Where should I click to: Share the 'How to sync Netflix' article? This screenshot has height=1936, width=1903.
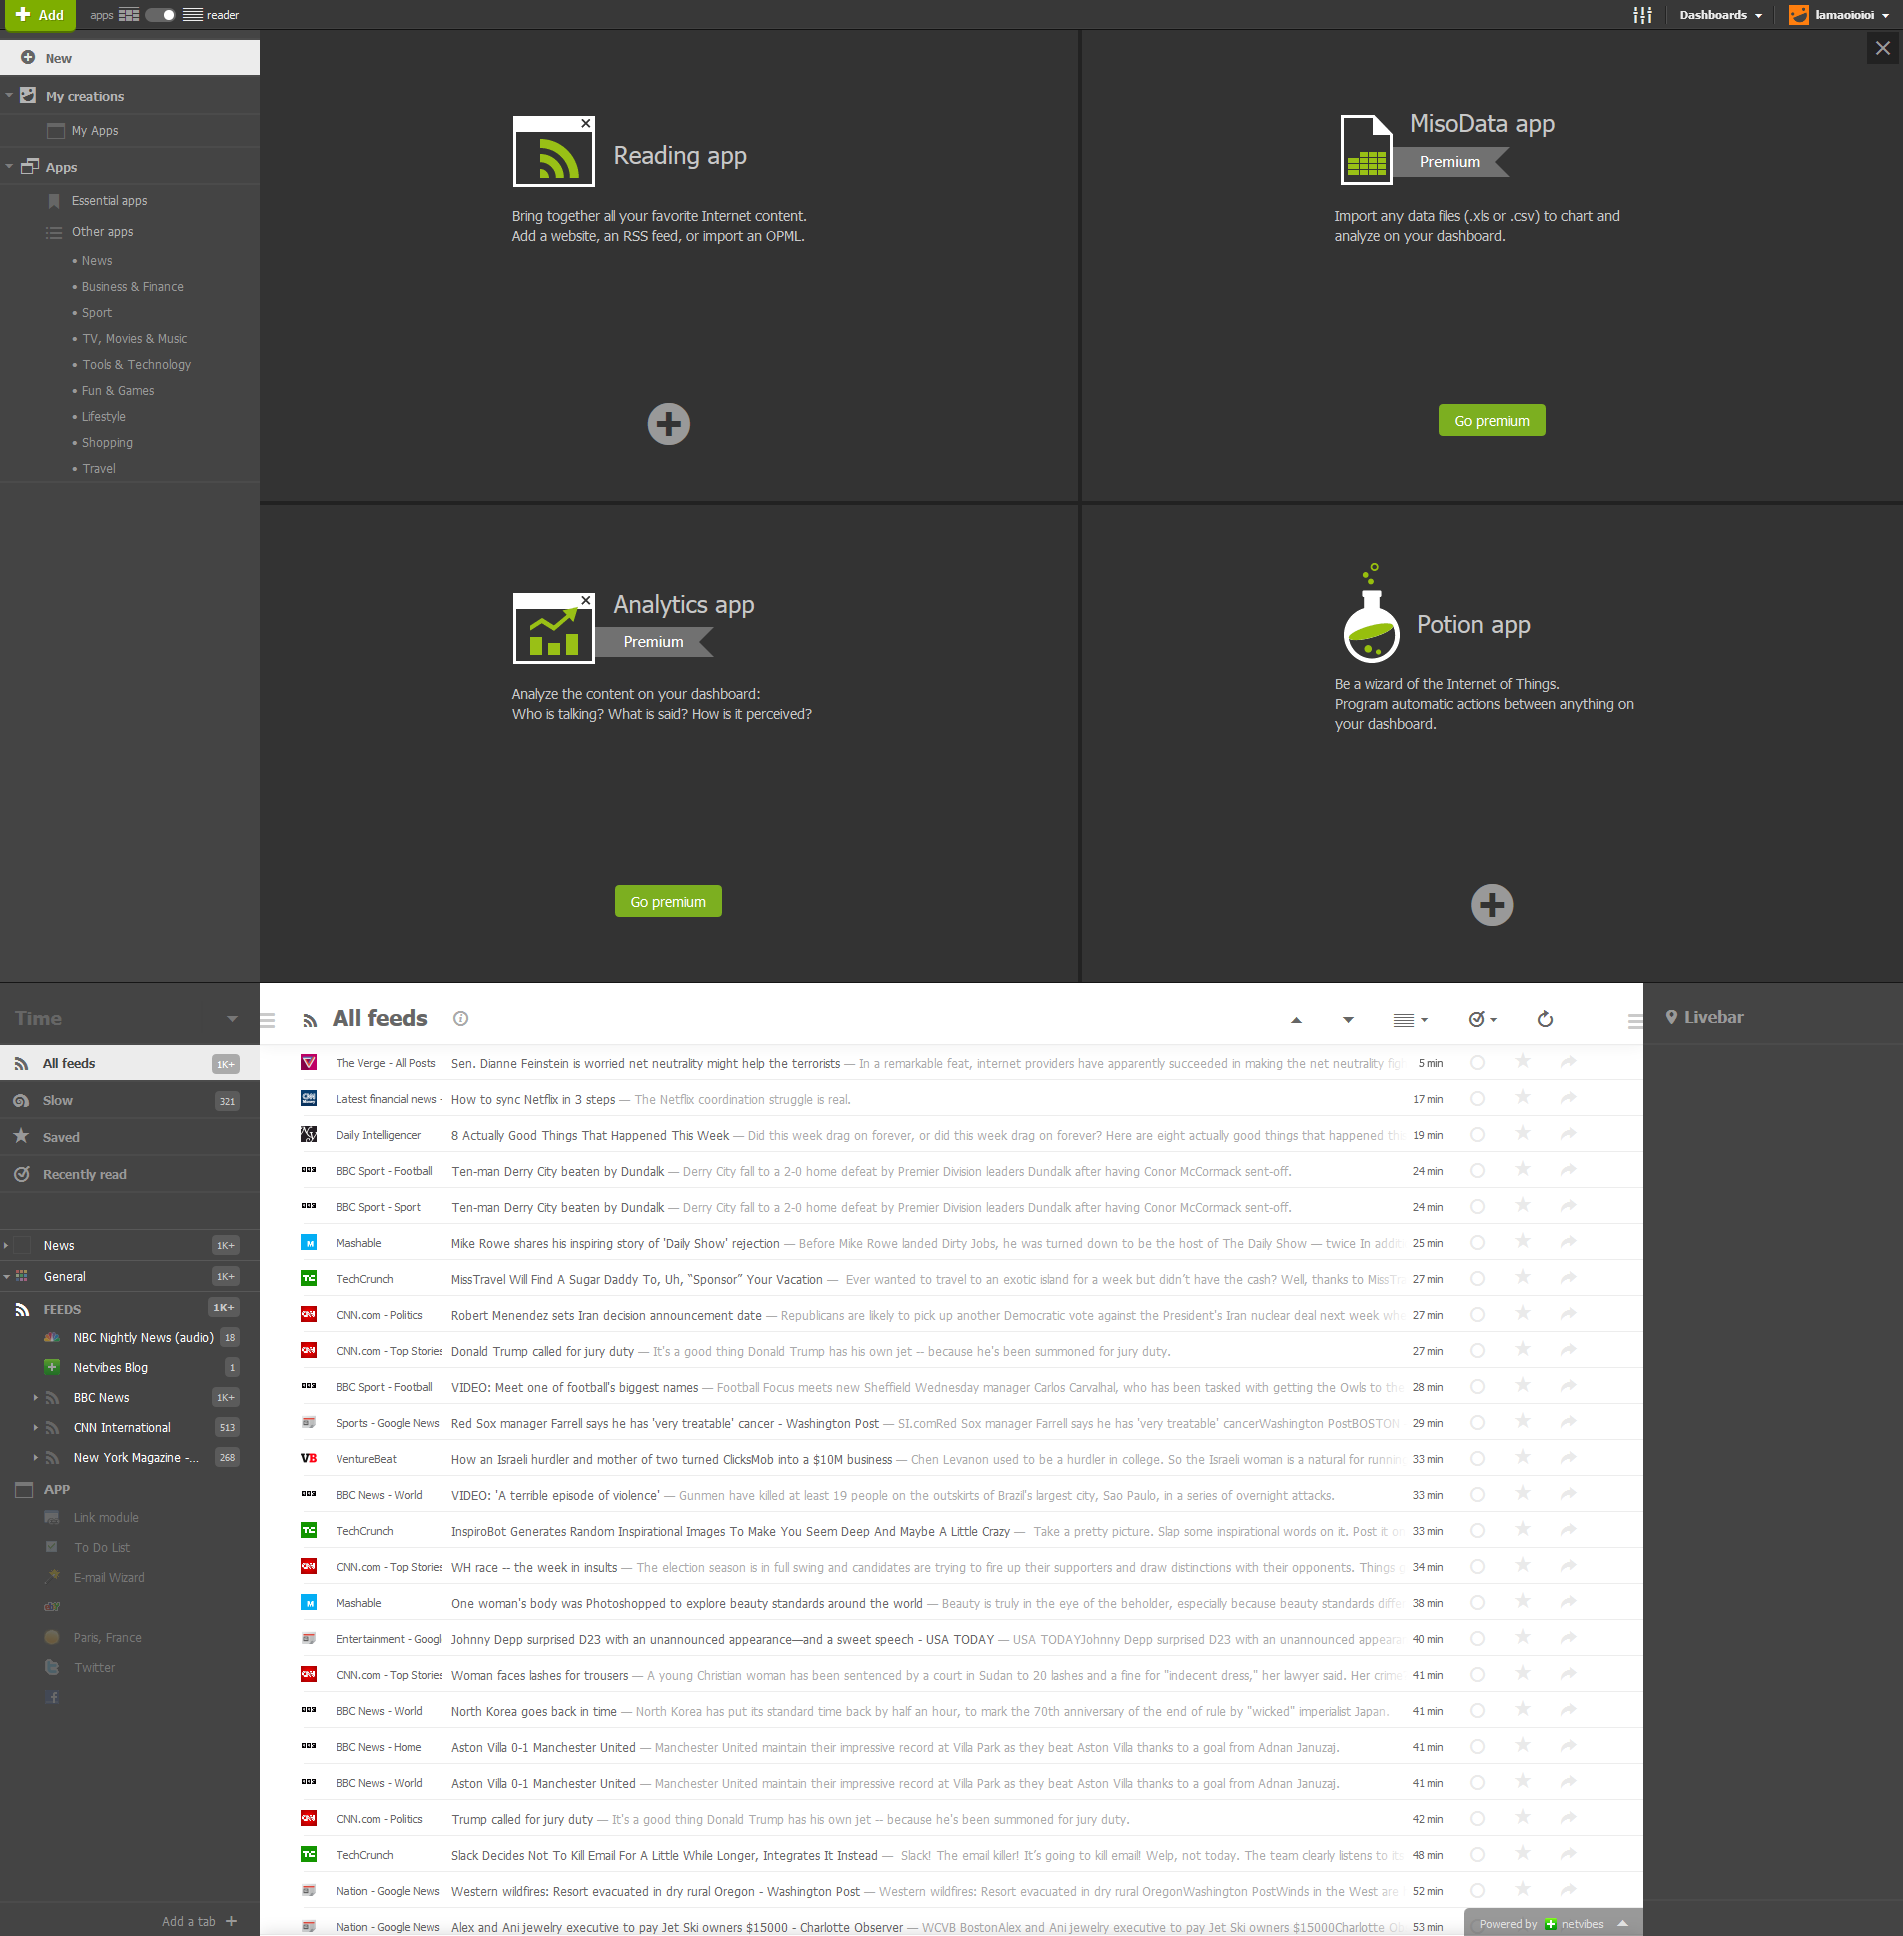coord(1568,1098)
